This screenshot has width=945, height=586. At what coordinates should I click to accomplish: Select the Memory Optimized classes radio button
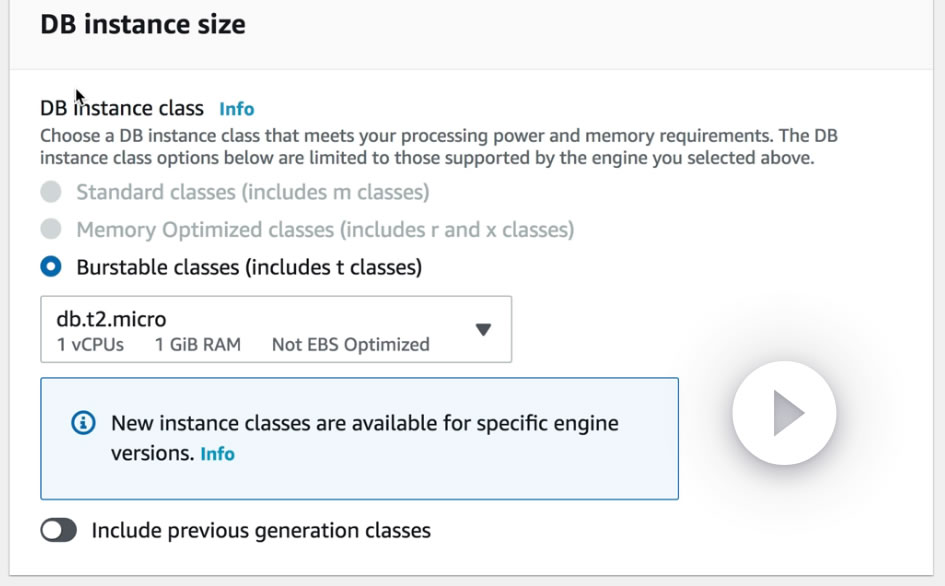(51, 230)
